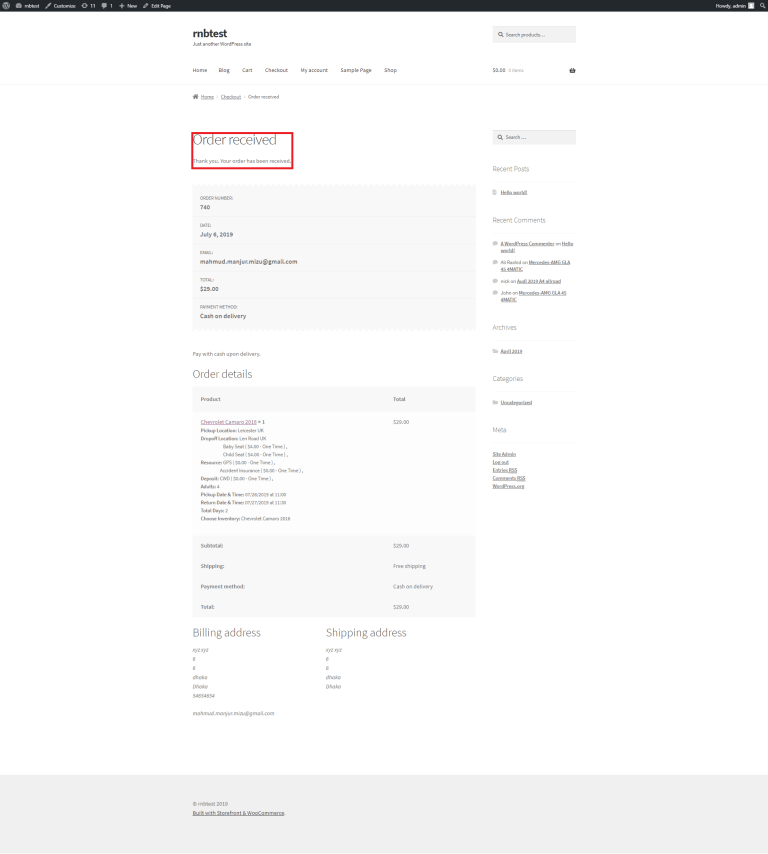Viewport: 768px width, 854px height.
Task: Open the Howdy, admin account menu
Action: [735, 5]
